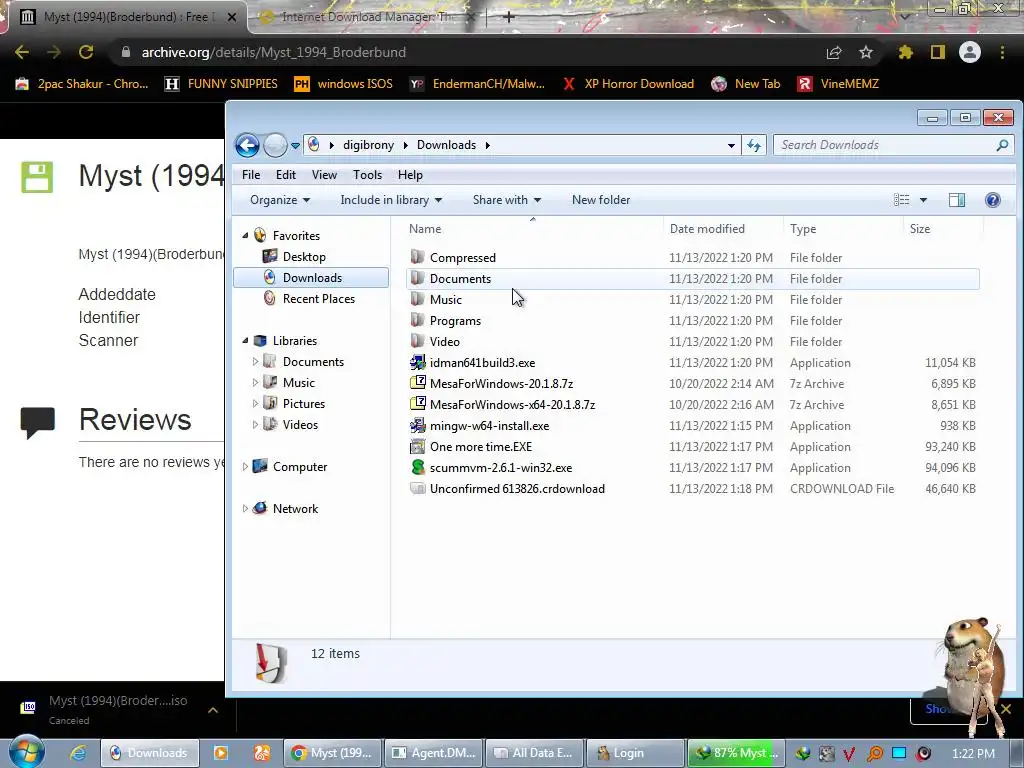
Task: Open Chrome three-dot menu
Action: coord(1002,52)
